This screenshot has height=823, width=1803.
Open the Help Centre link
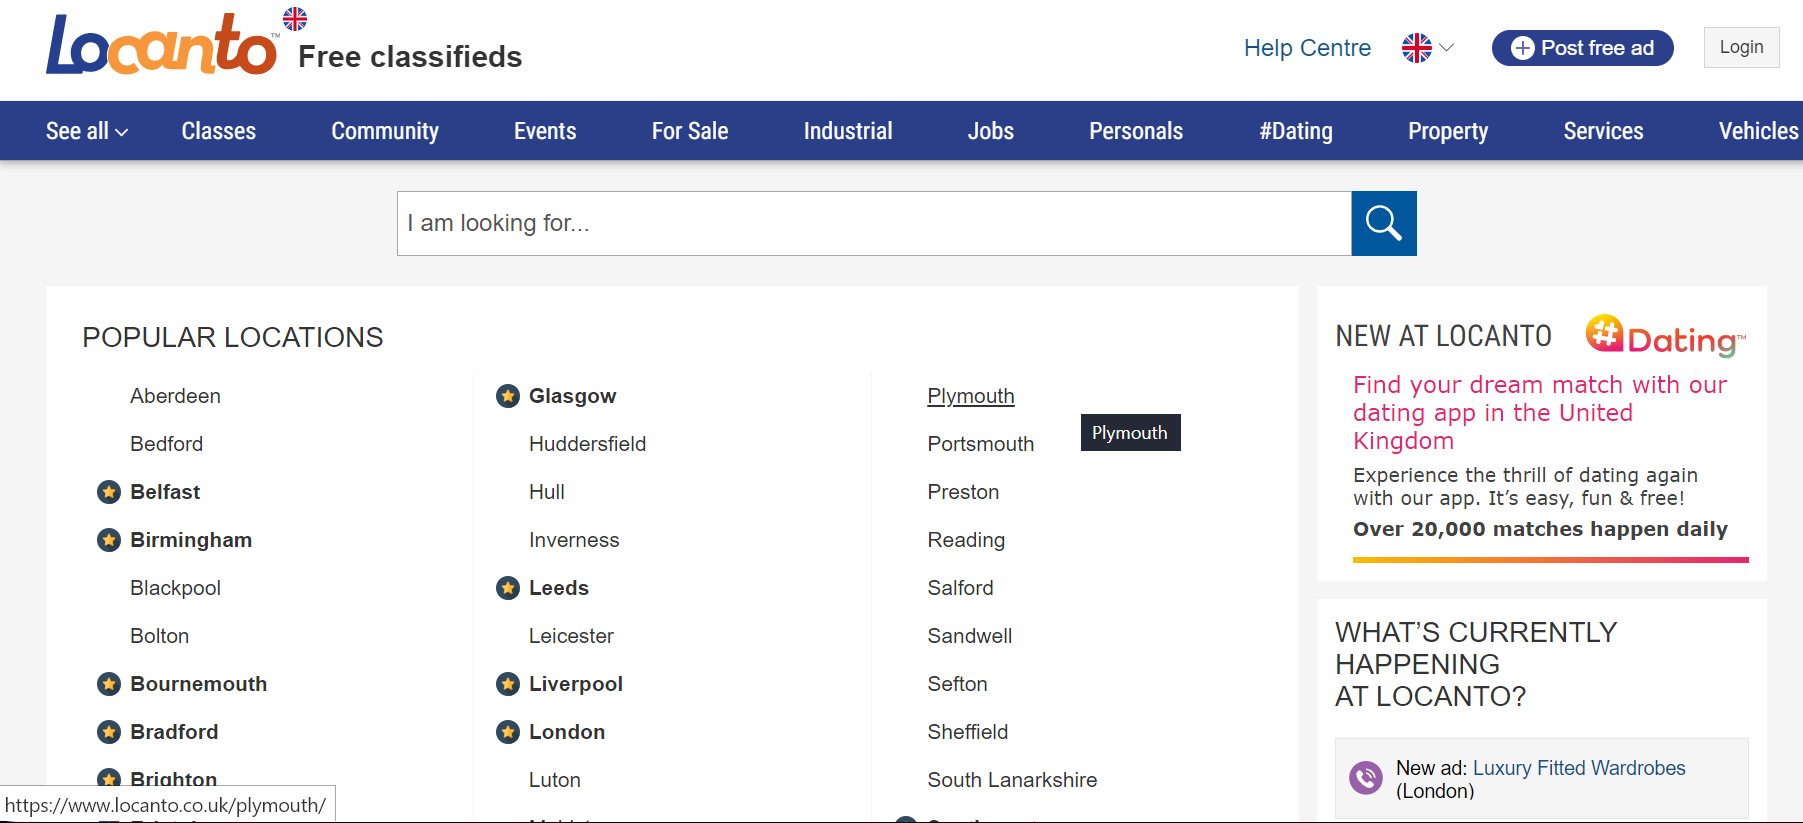pos(1307,48)
